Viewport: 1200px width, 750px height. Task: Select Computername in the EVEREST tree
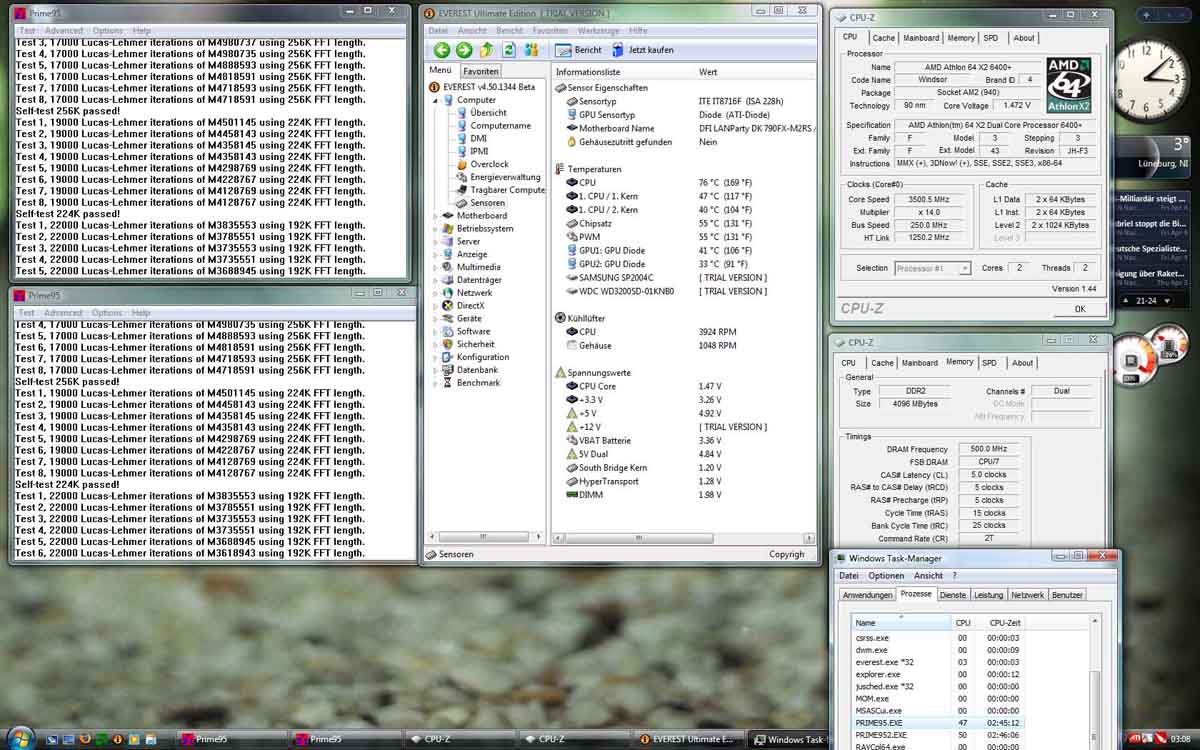(x=500, y=126)
